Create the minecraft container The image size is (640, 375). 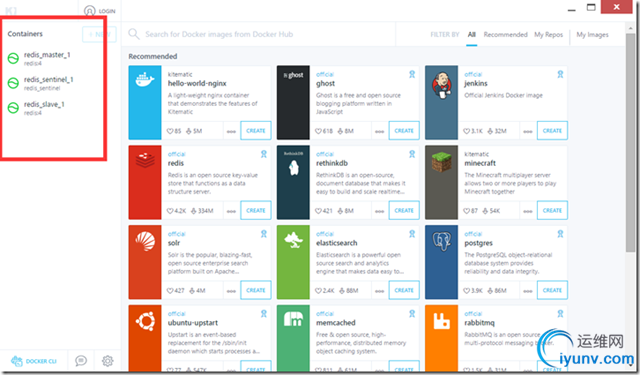tap(552, 211)
